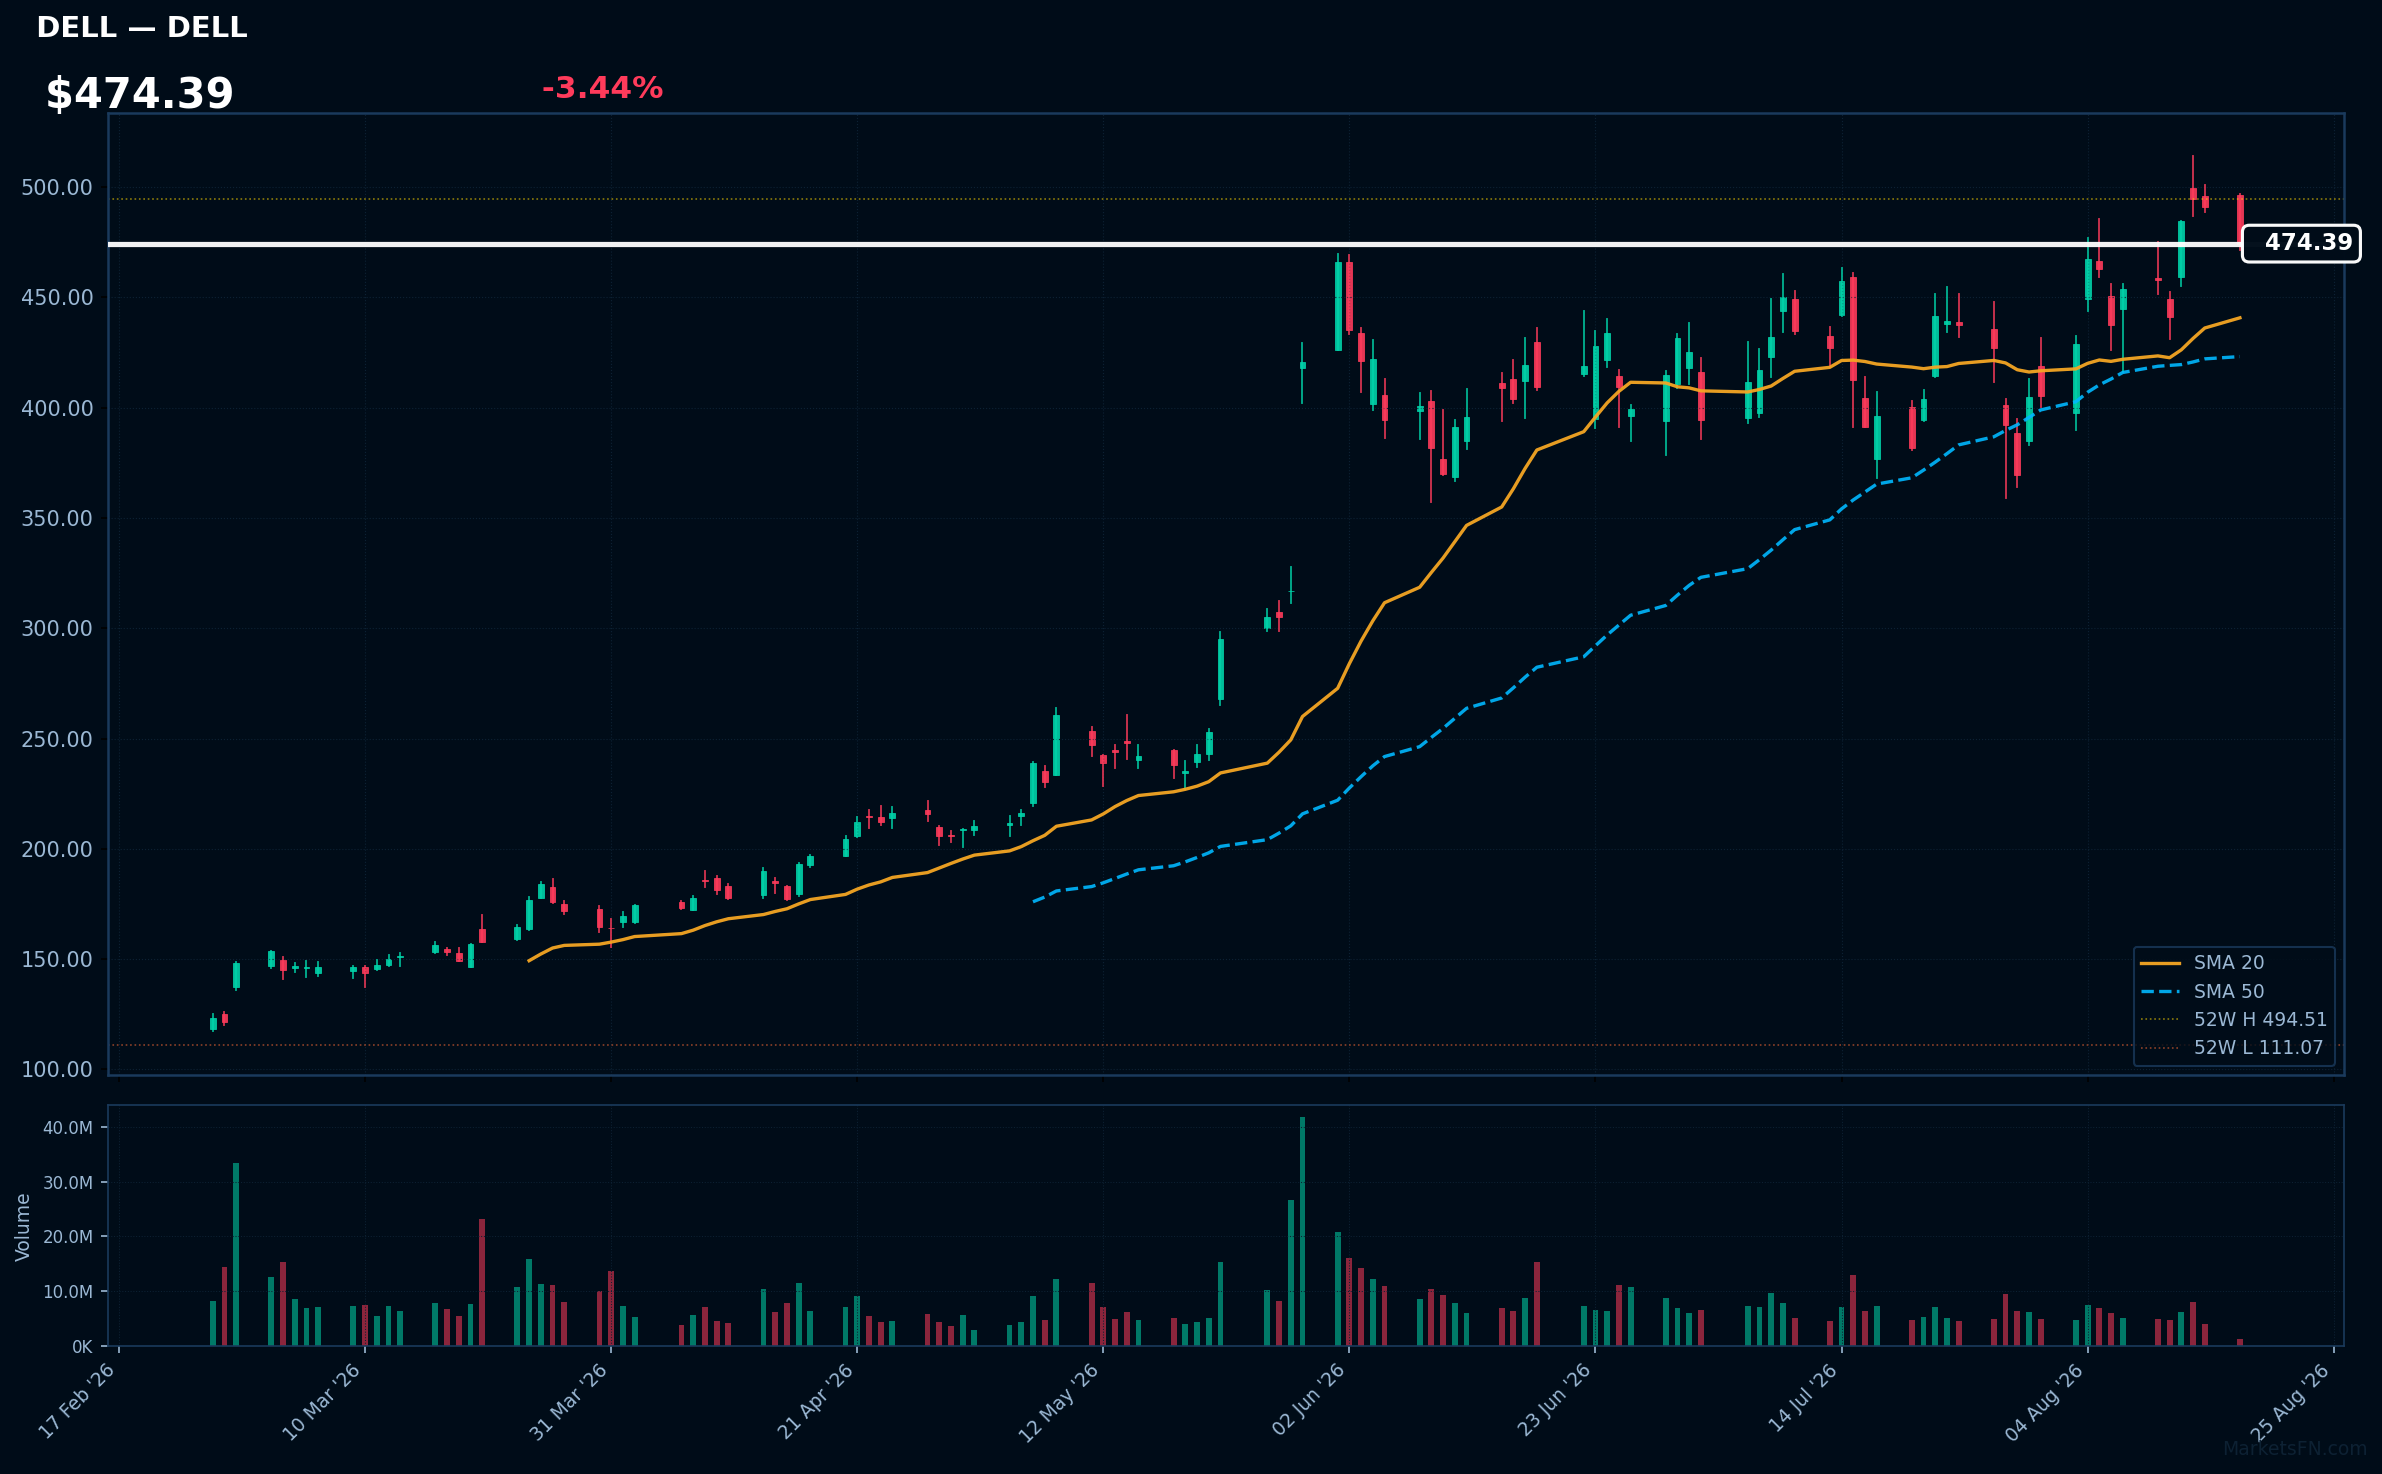Viewport: 2382px width, 1474px height.
Task: Click the 30.0M volume axis label
Action: (x=68, y=1183)
